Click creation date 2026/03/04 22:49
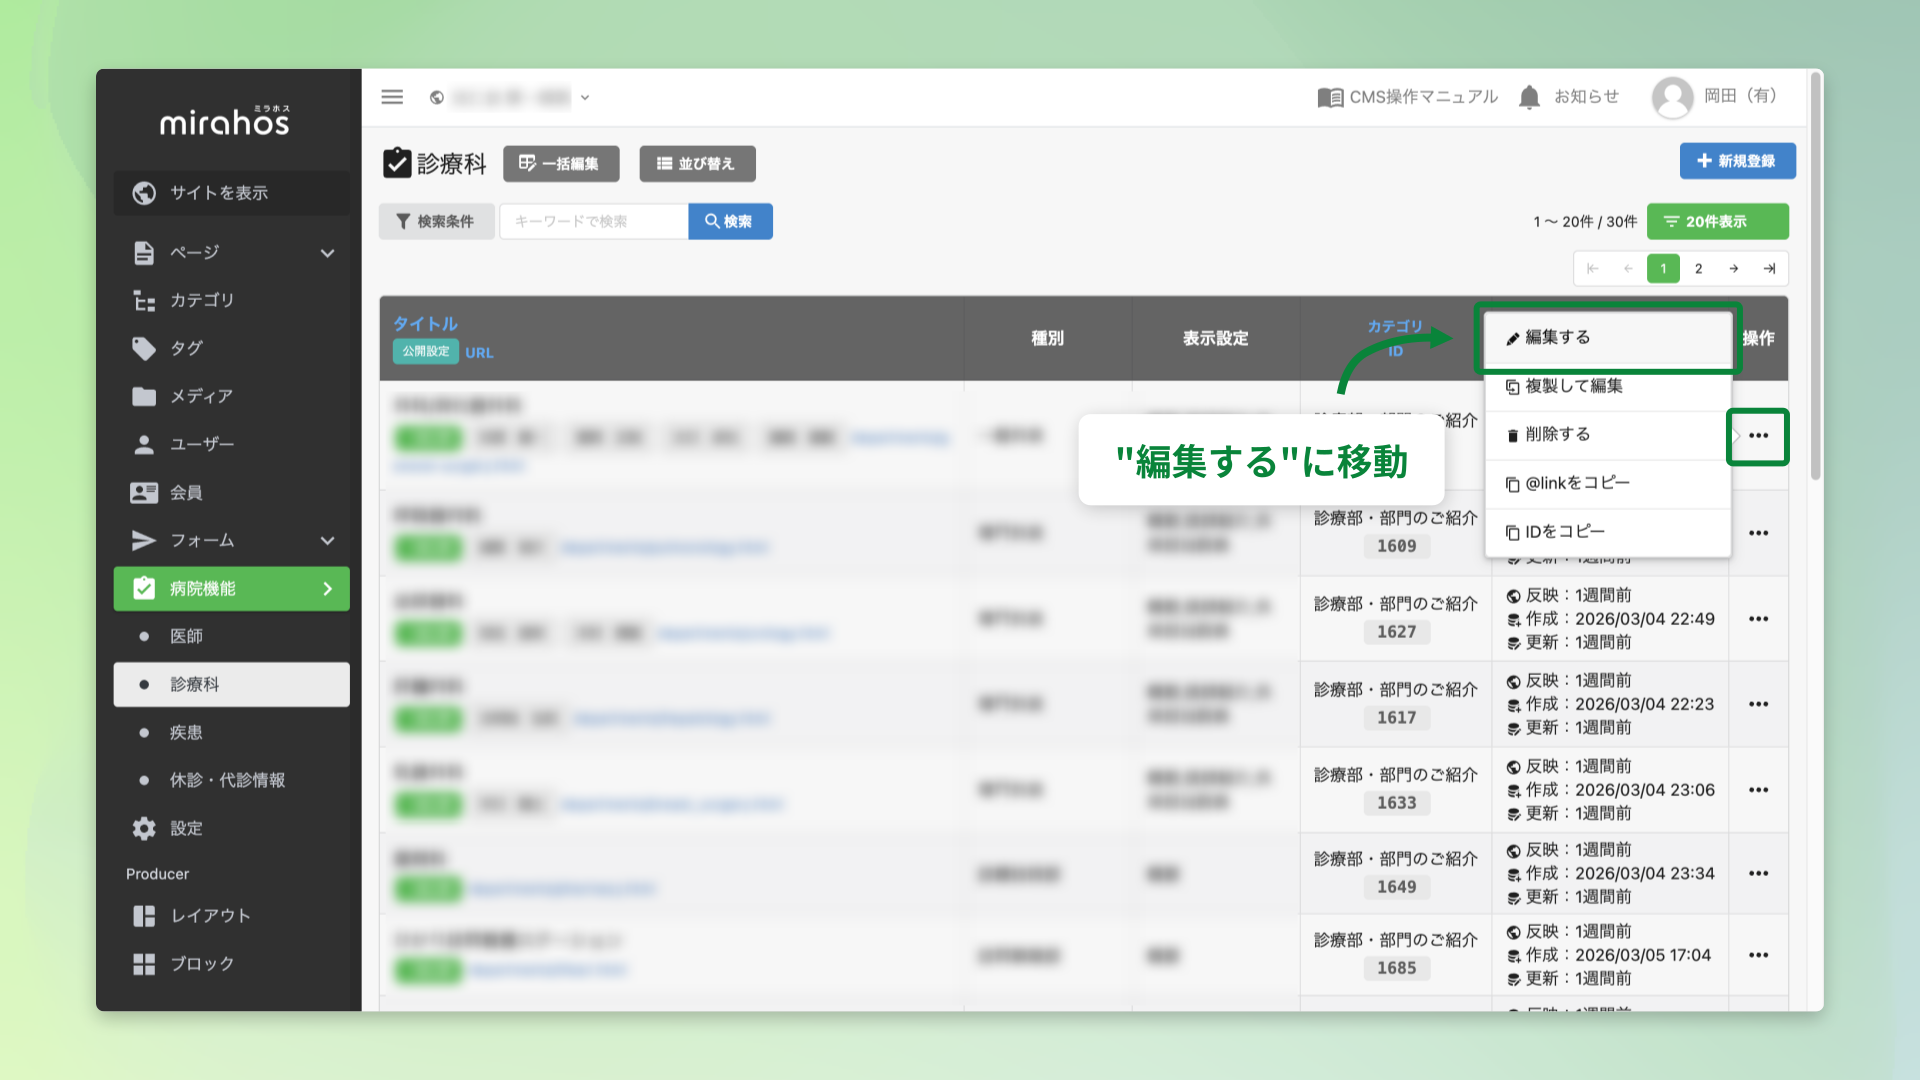Viewport: 1920px width, 1080px height. [x=1645, y=619]
